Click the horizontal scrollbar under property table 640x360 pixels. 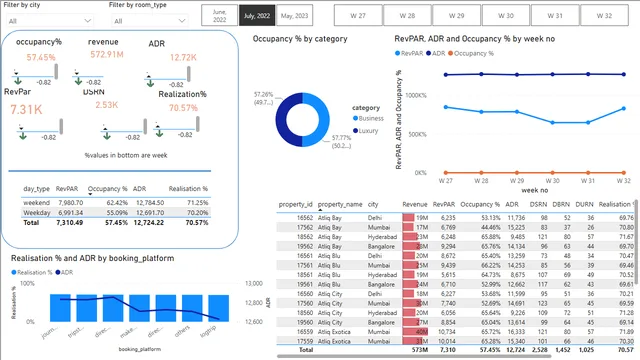414,356
